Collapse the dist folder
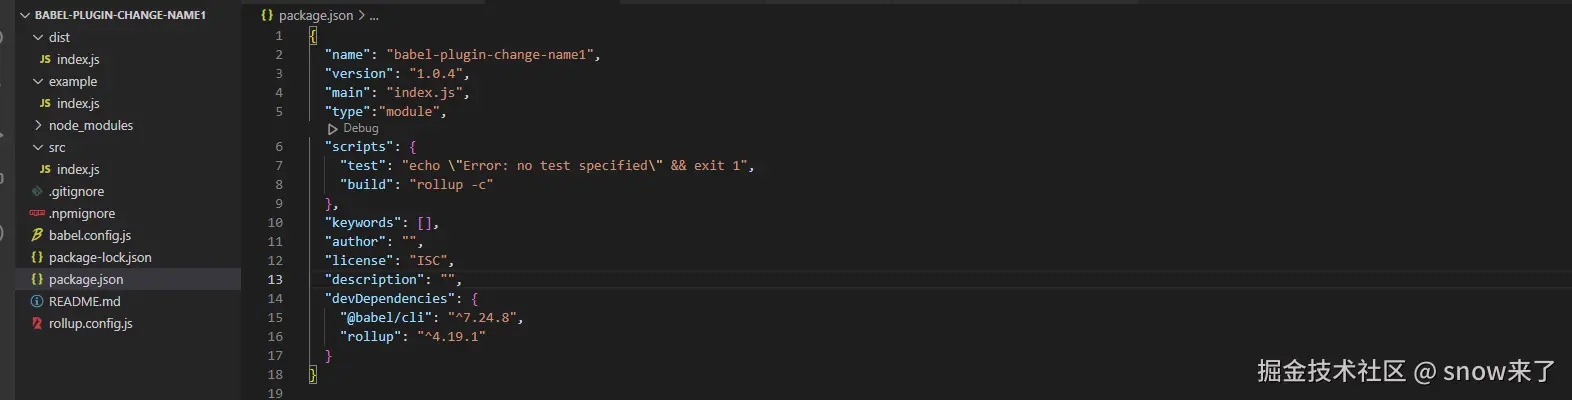Screen dimensions: 1572x400 point(38,37)
